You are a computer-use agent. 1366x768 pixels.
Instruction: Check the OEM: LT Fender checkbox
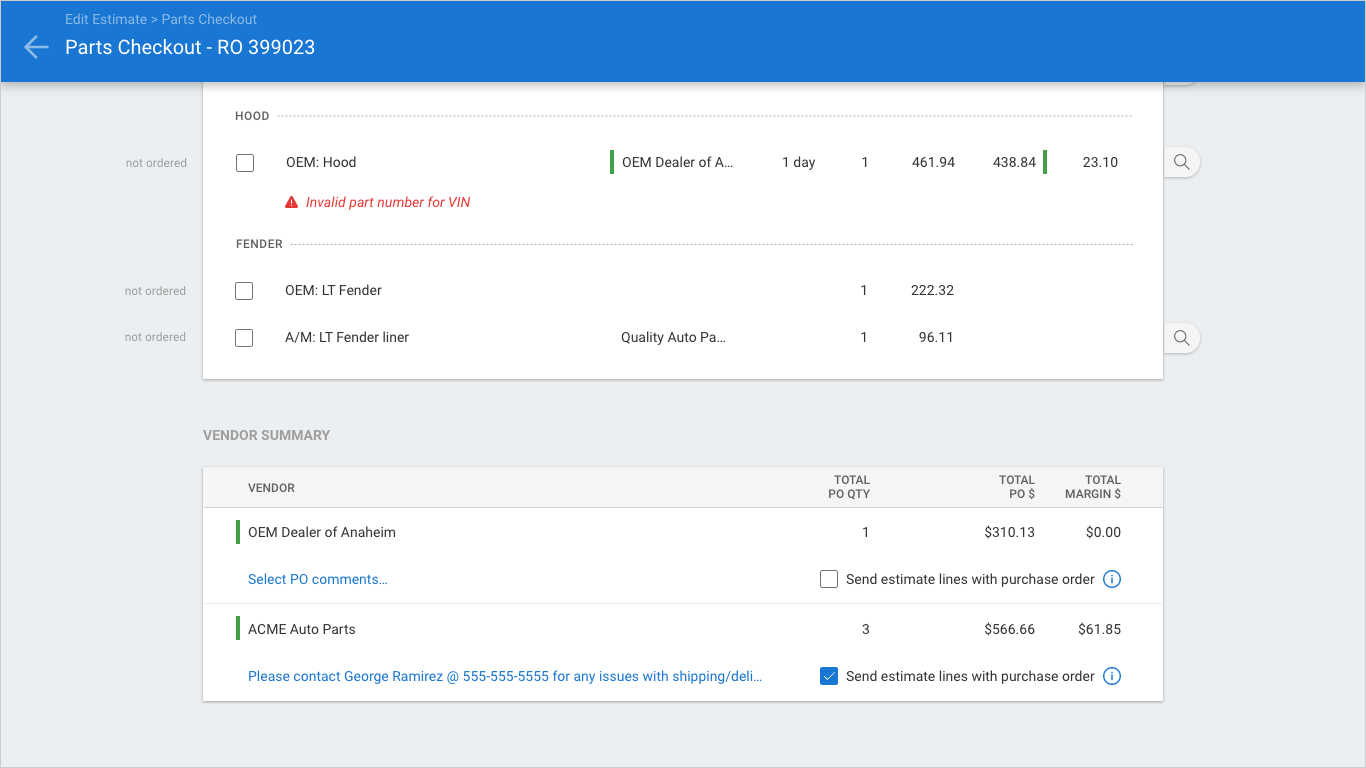point(244,291)
